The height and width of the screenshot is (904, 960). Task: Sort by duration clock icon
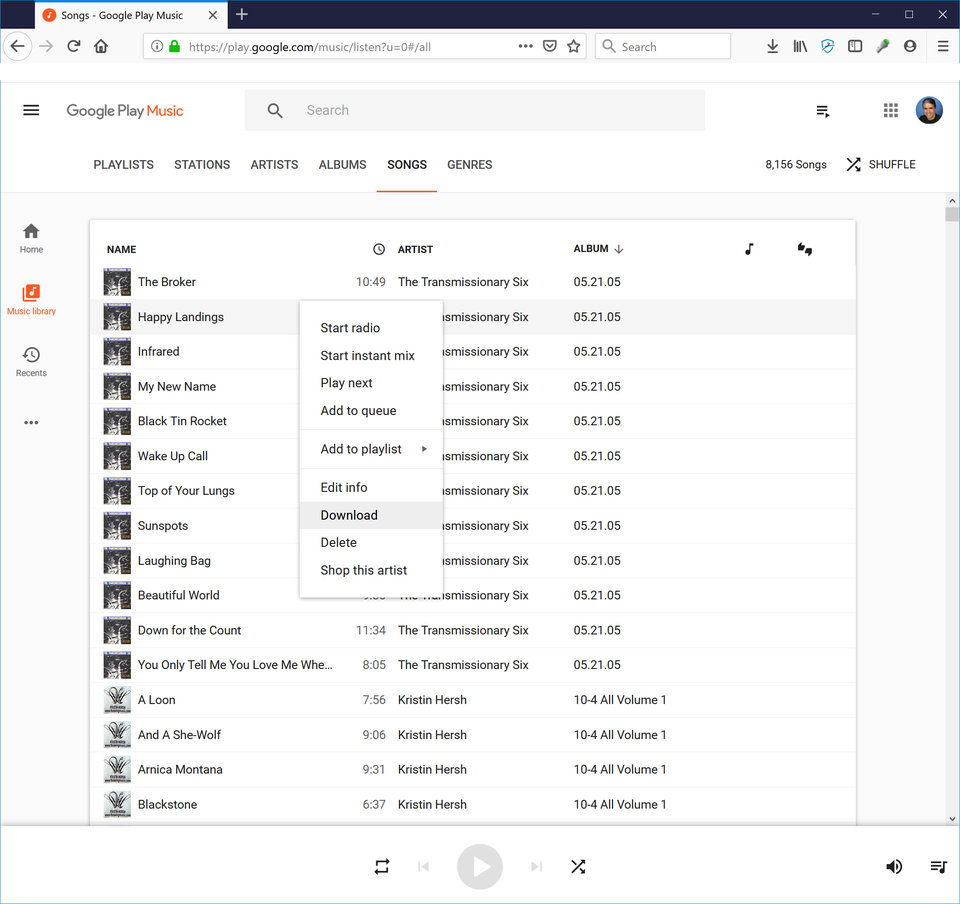(379, 249)
